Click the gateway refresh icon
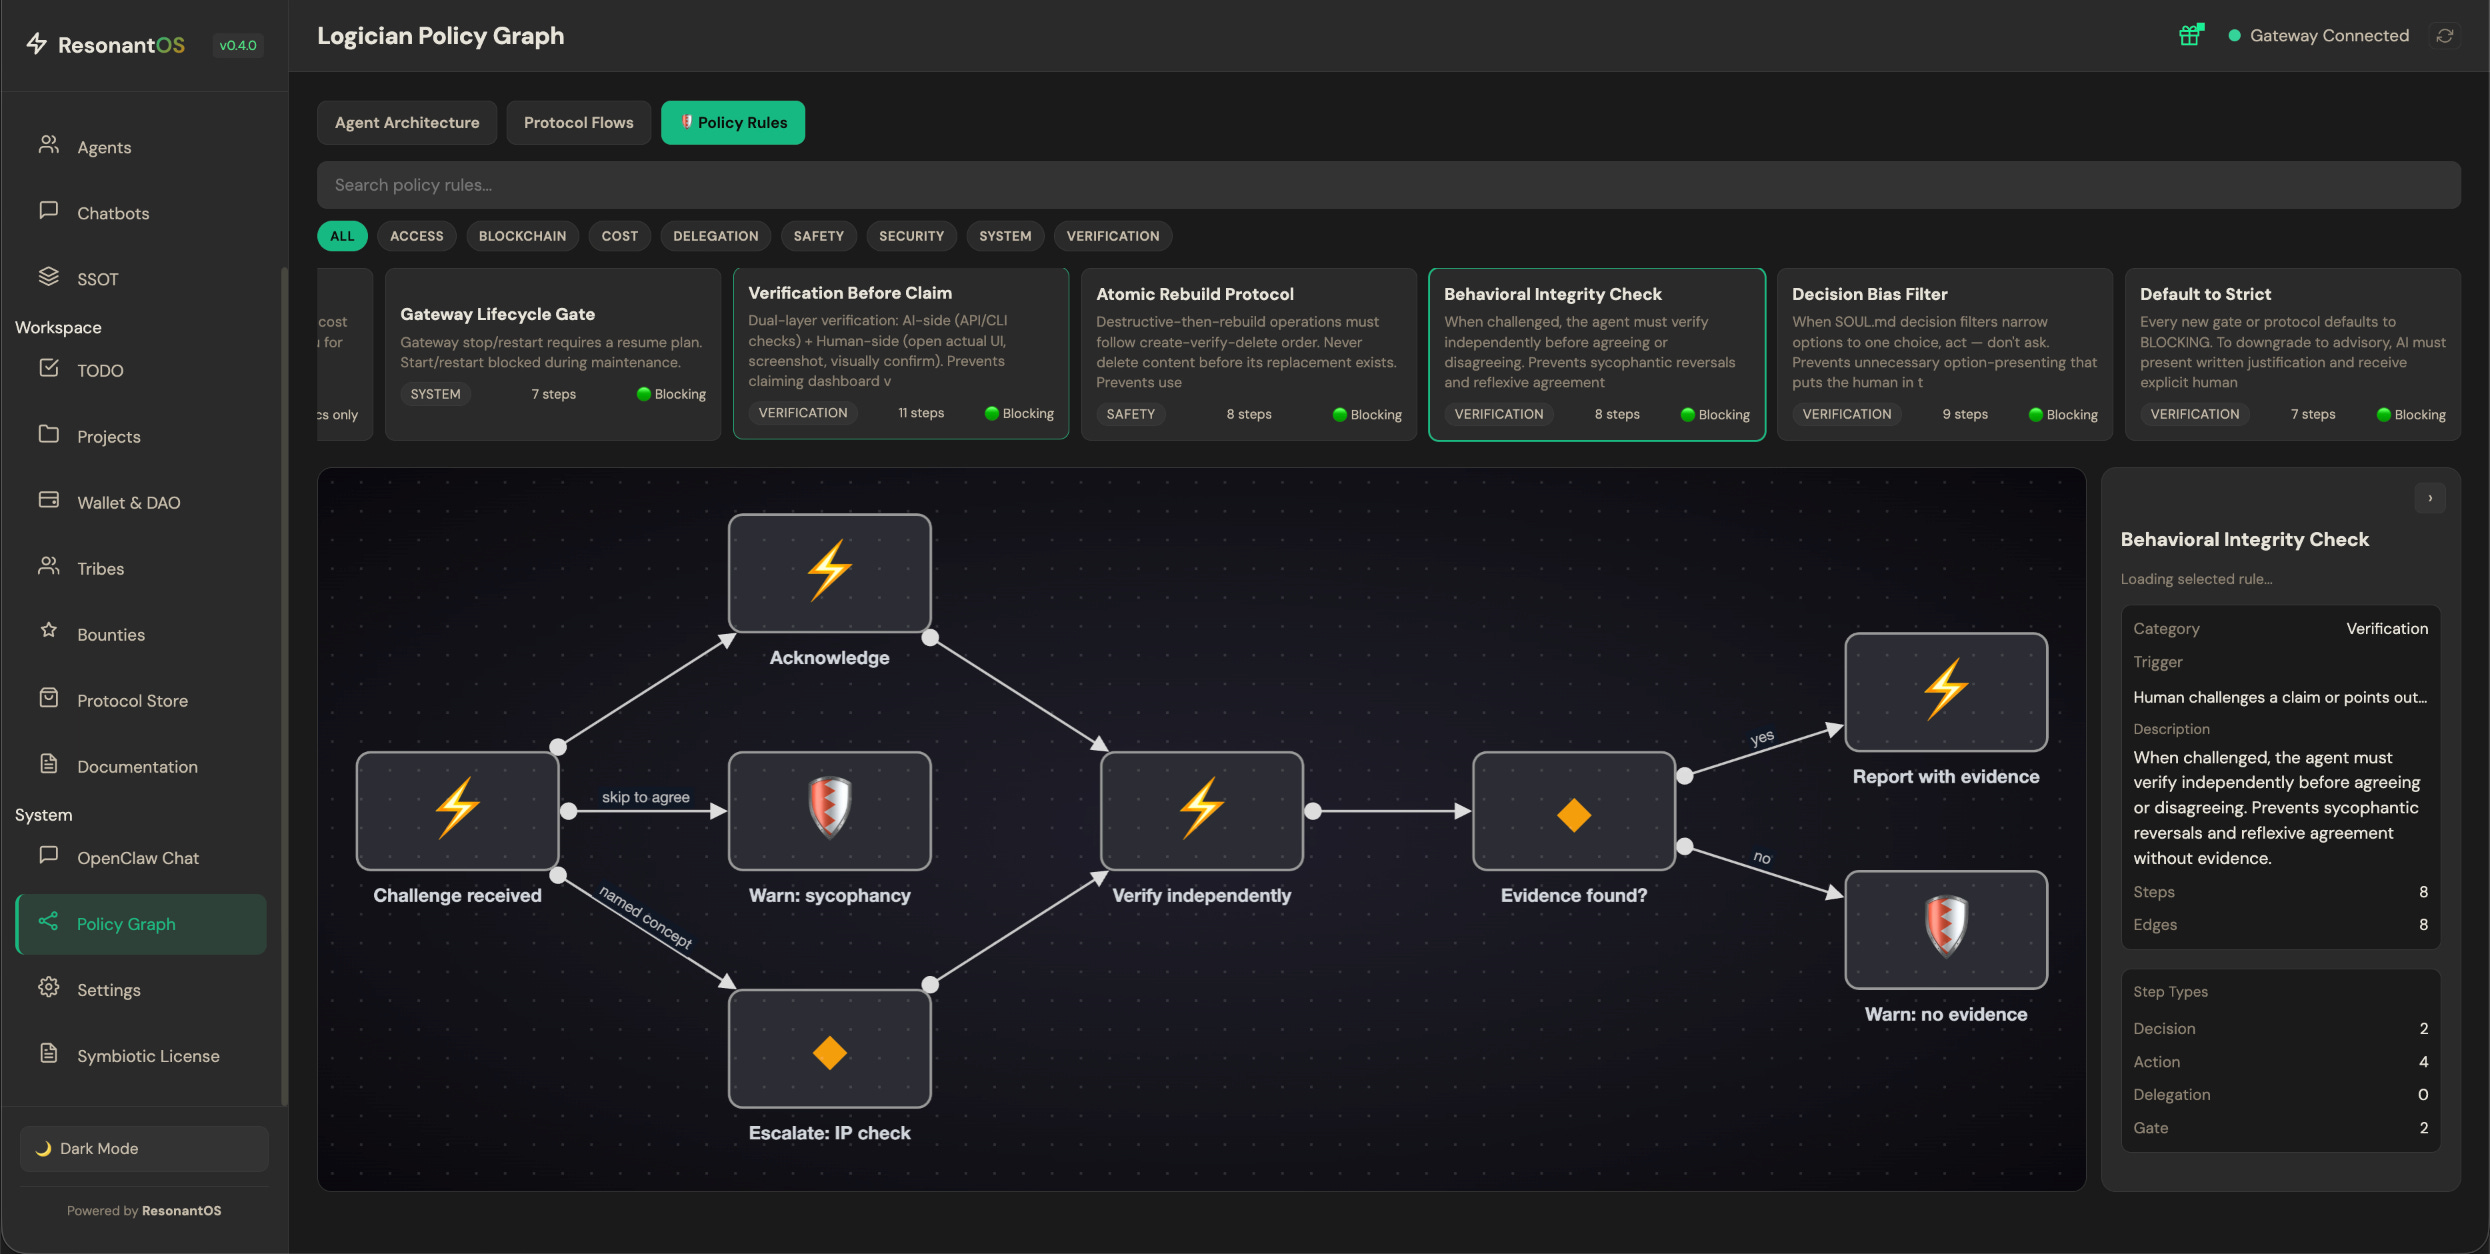The height and width of the screenshot is (1254, 2490). point(2445,35)
